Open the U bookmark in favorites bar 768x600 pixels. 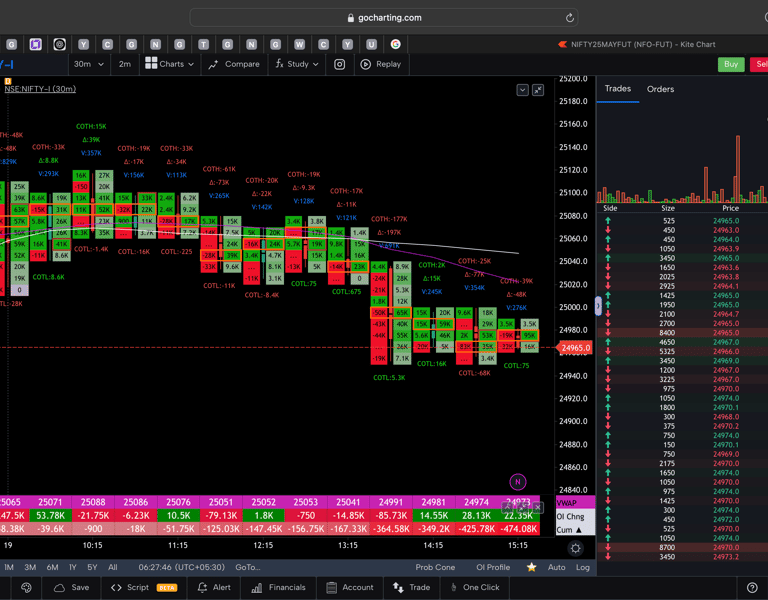pos(371,45)
